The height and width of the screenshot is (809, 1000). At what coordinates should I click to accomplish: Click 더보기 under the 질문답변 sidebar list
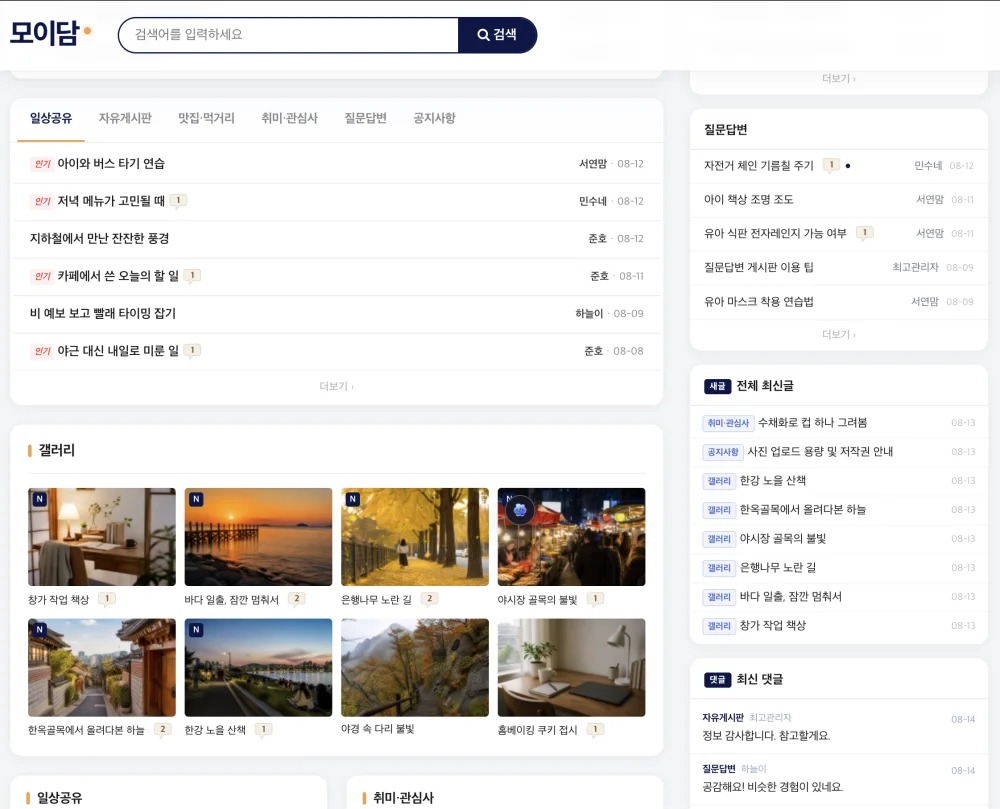839,335
